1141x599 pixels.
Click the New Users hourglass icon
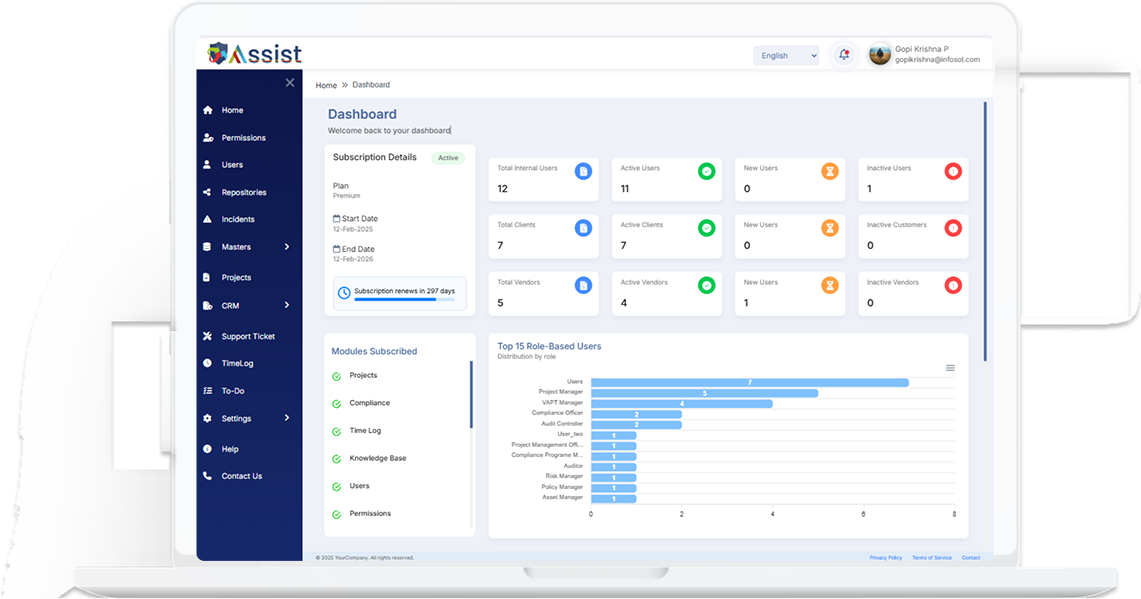(830, 172)
